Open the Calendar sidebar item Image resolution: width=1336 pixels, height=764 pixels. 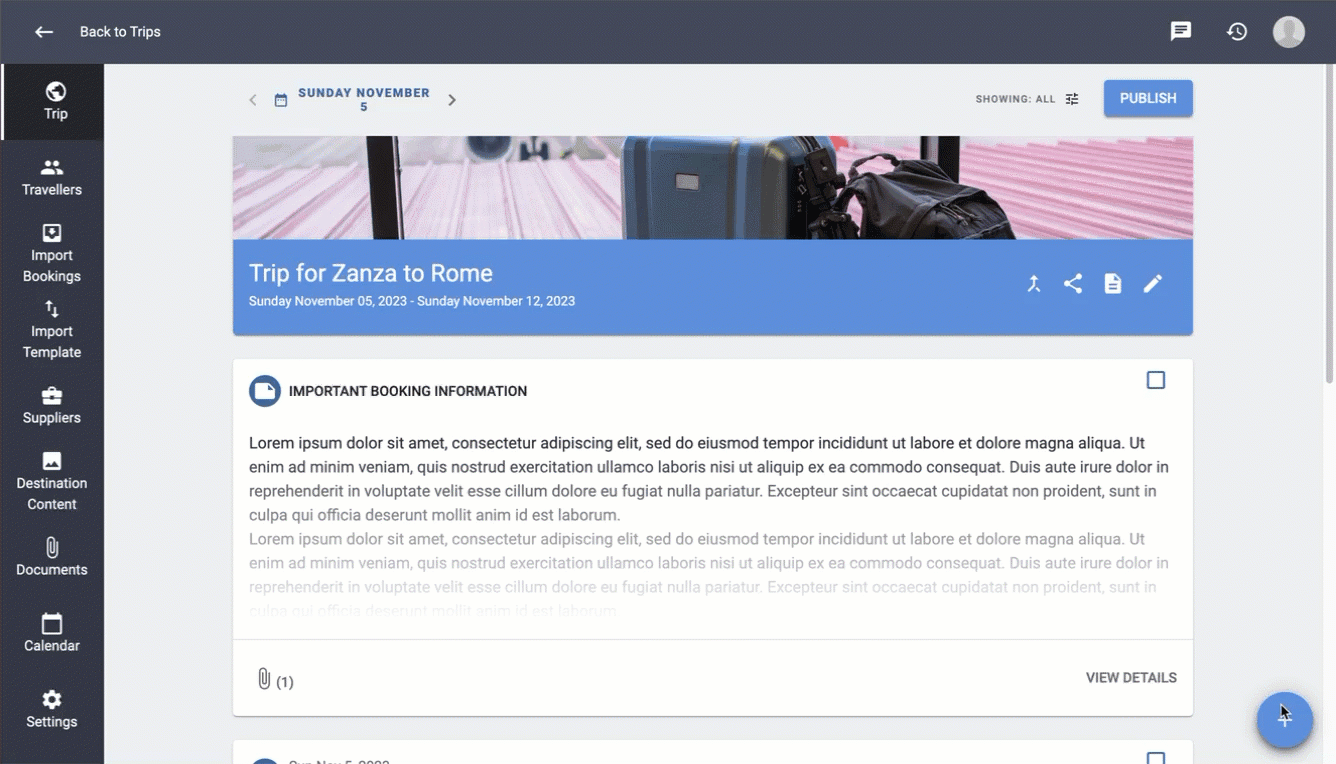pyautogui.click(x=52, y=634)
